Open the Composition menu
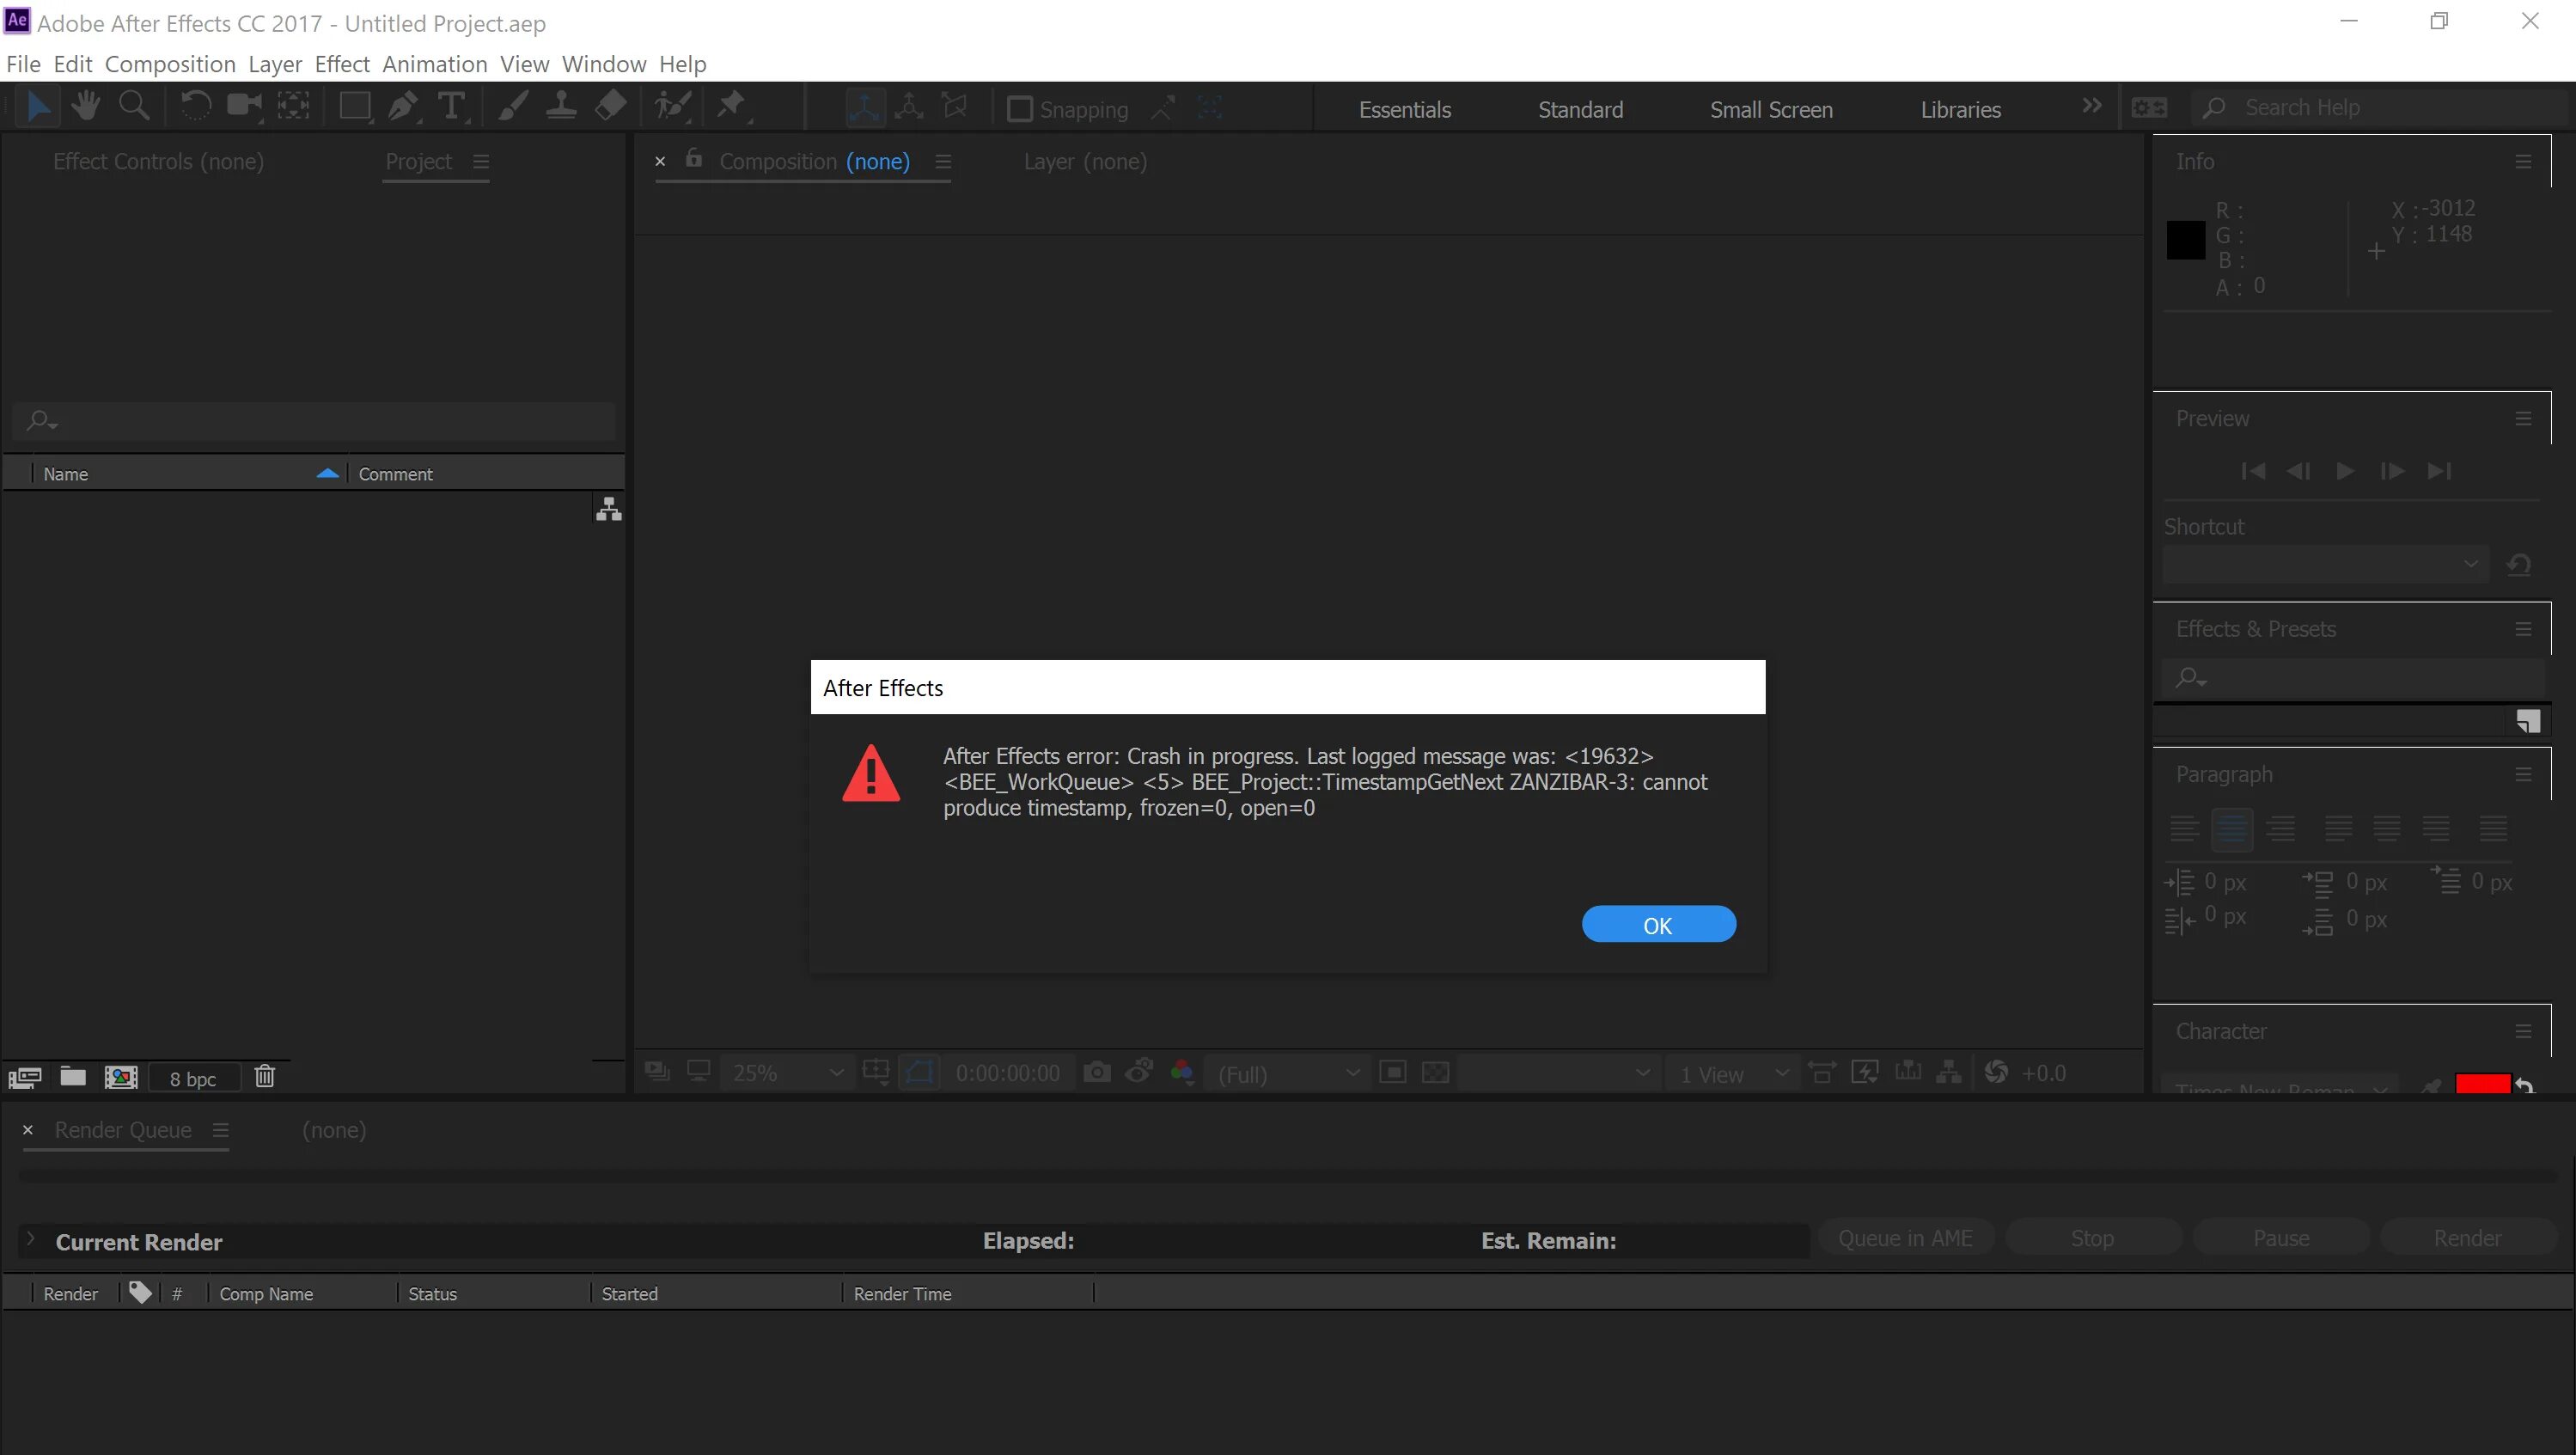Viewport: 2576px width, 1455px height. [x=170, y=64]
